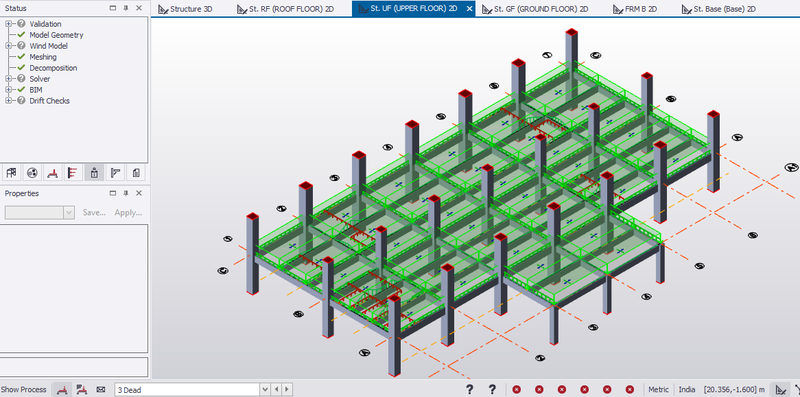Toggle the highlighted load icon beside Show Process
Screen dimensions: 800x397
(x=62, y=389)
